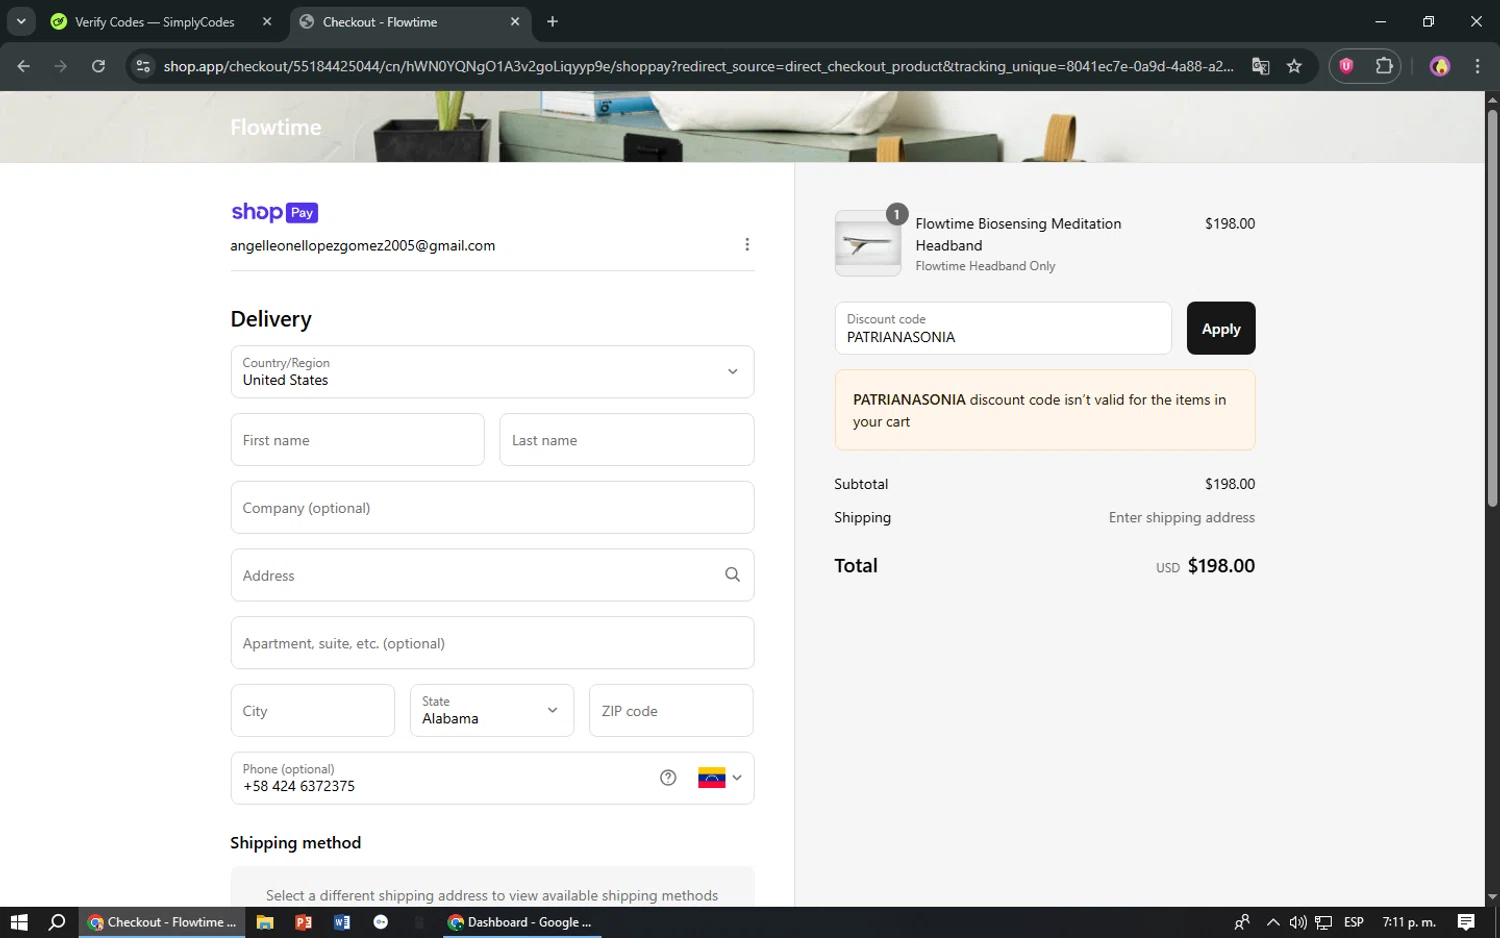Screen dimensions: 1500x938
Task: Click the invalid discount code message
Action: [1045, 410]
